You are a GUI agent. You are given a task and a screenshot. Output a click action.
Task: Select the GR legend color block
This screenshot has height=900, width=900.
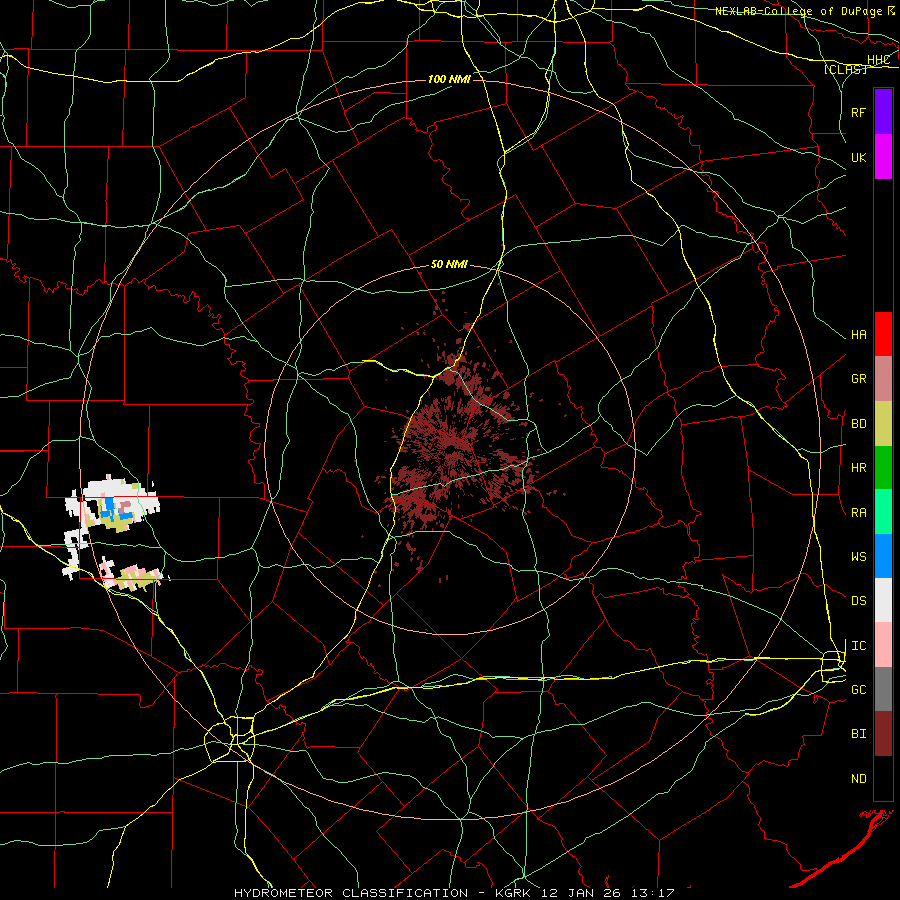point(883,378)
